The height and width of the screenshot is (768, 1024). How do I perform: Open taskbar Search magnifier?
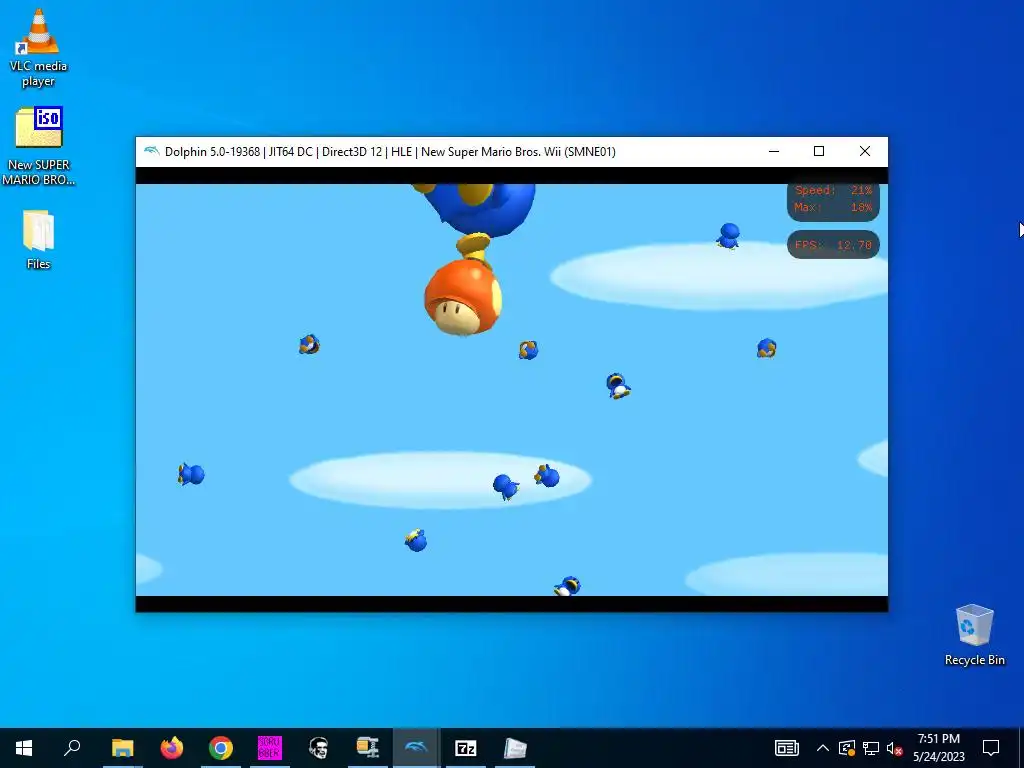tap(72, 748)
